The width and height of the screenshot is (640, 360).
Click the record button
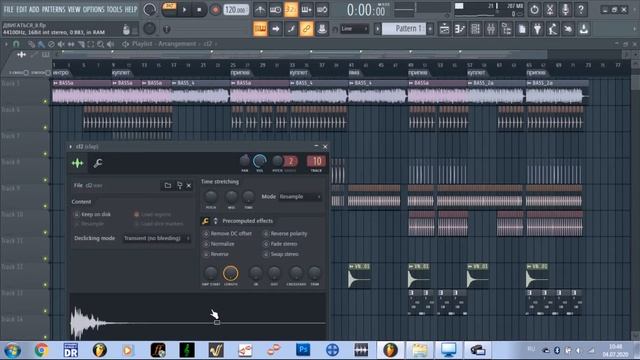[215, 9]
